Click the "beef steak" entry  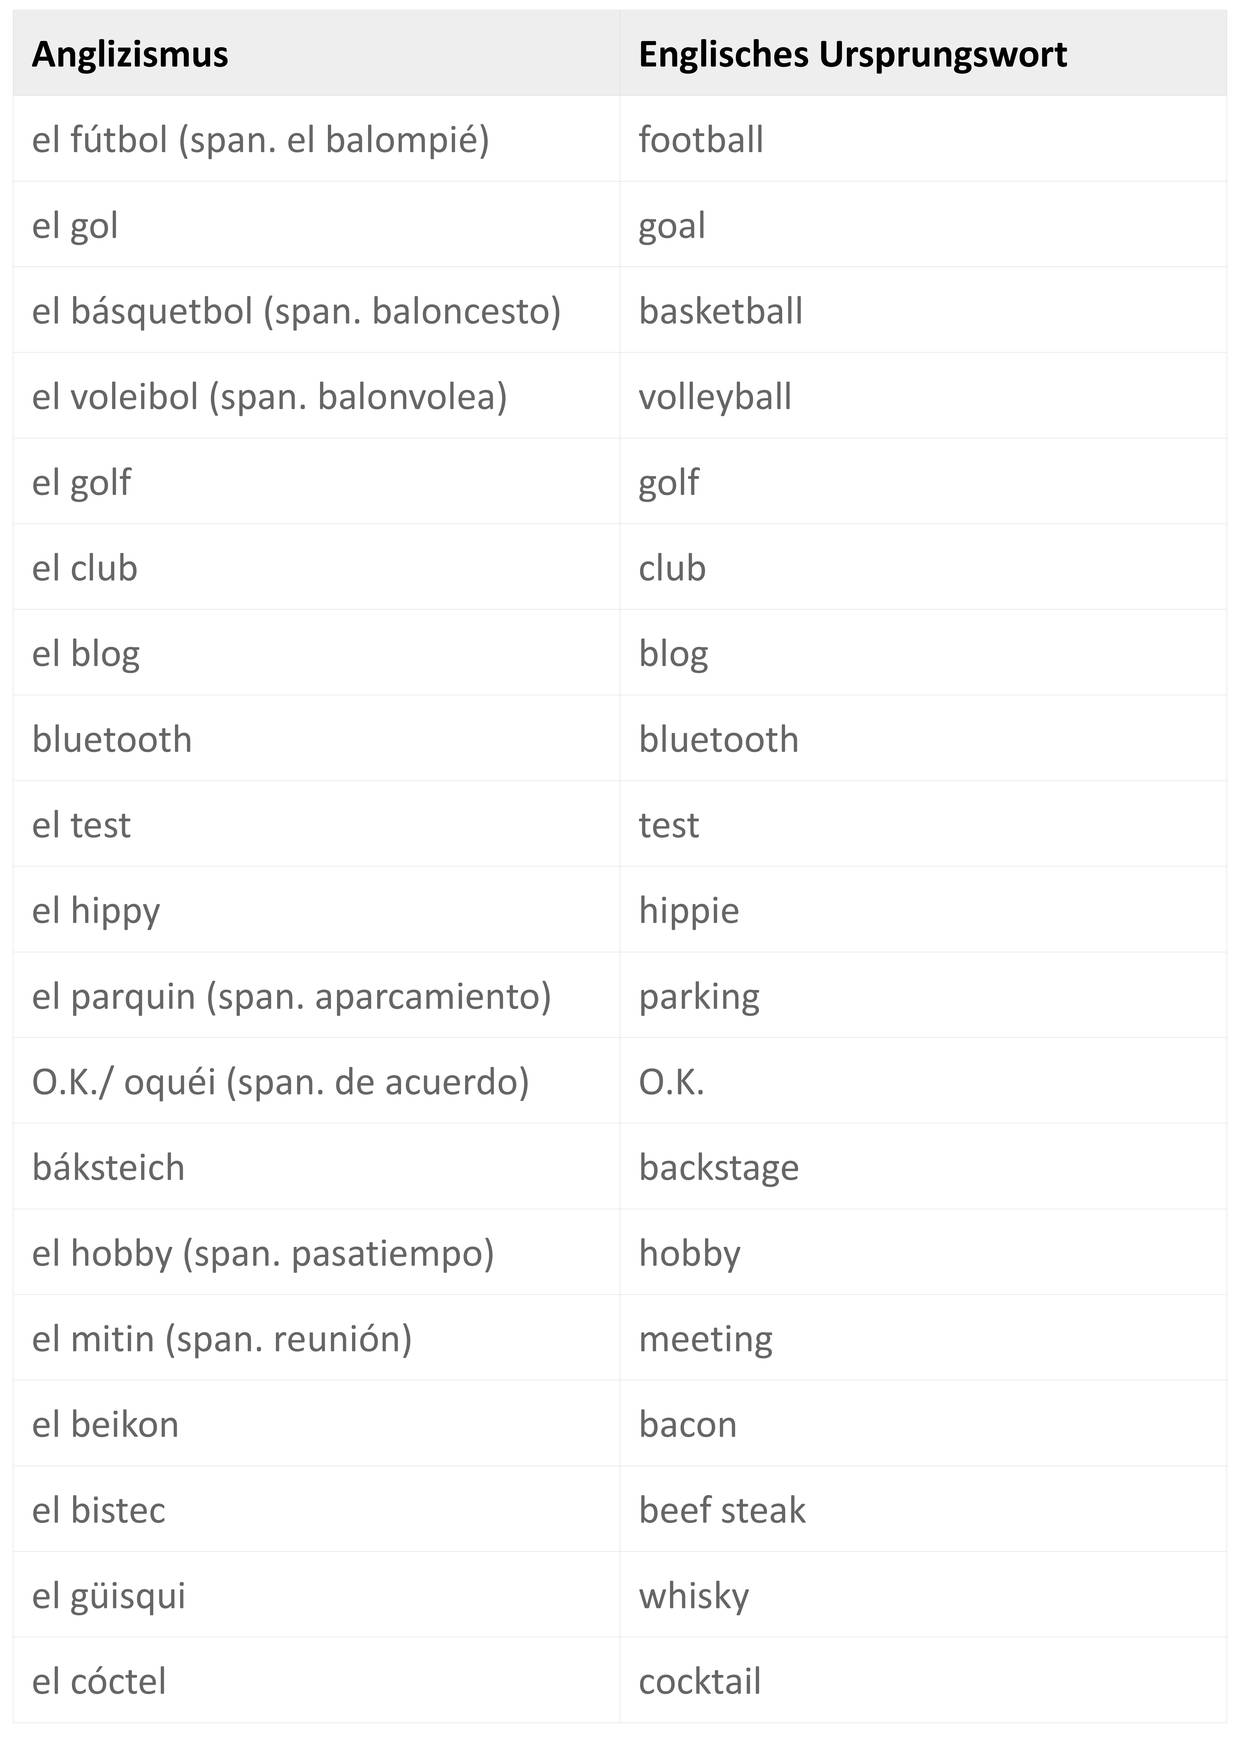point(721,1510)
